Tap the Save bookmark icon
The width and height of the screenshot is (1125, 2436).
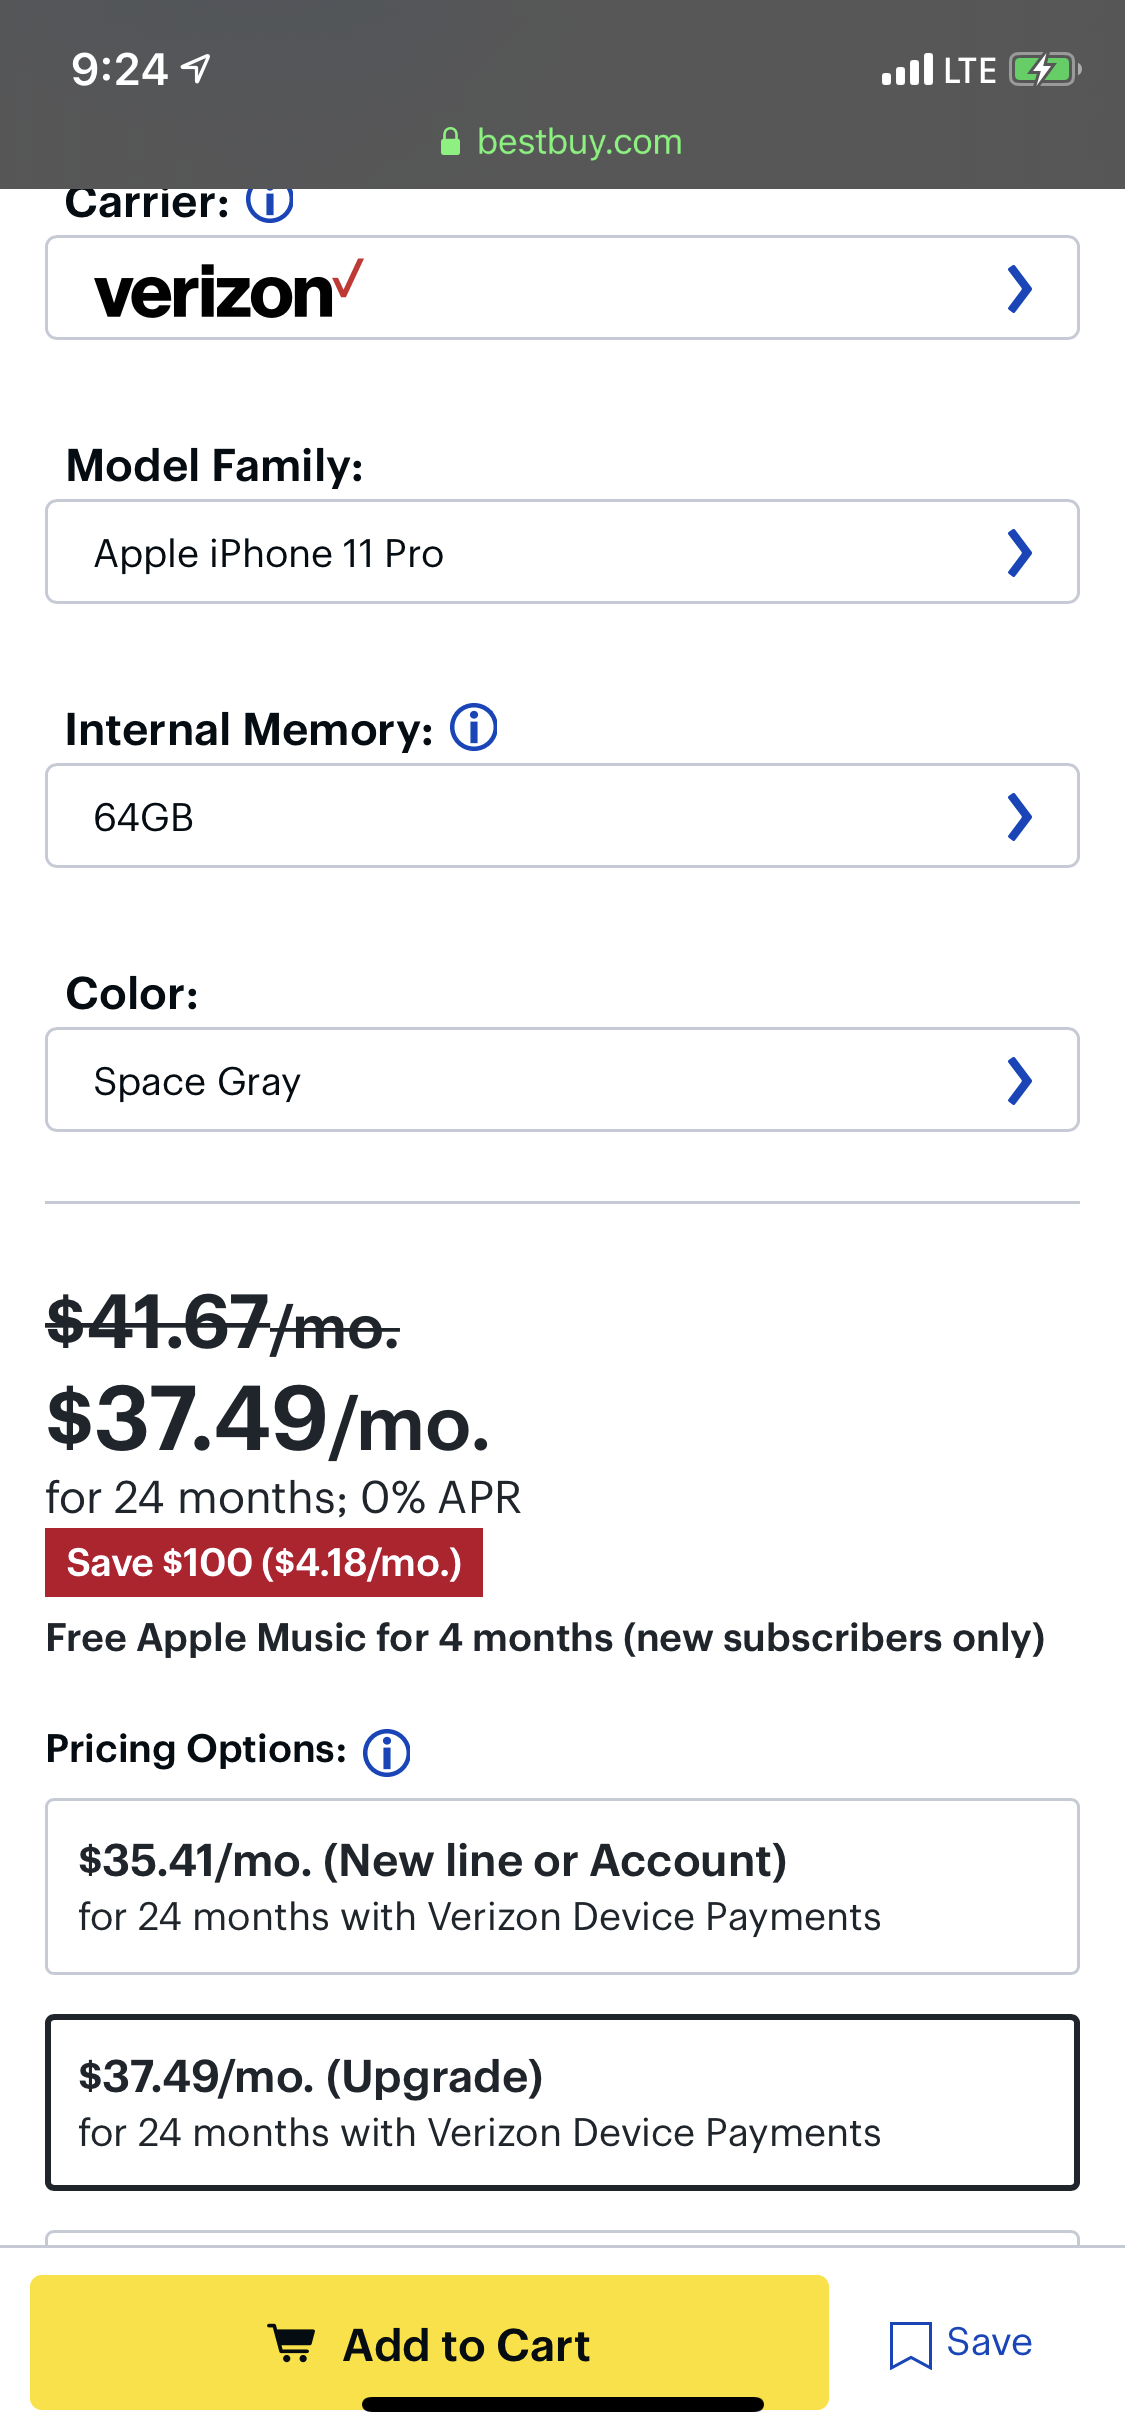(x=910, y=2344)
